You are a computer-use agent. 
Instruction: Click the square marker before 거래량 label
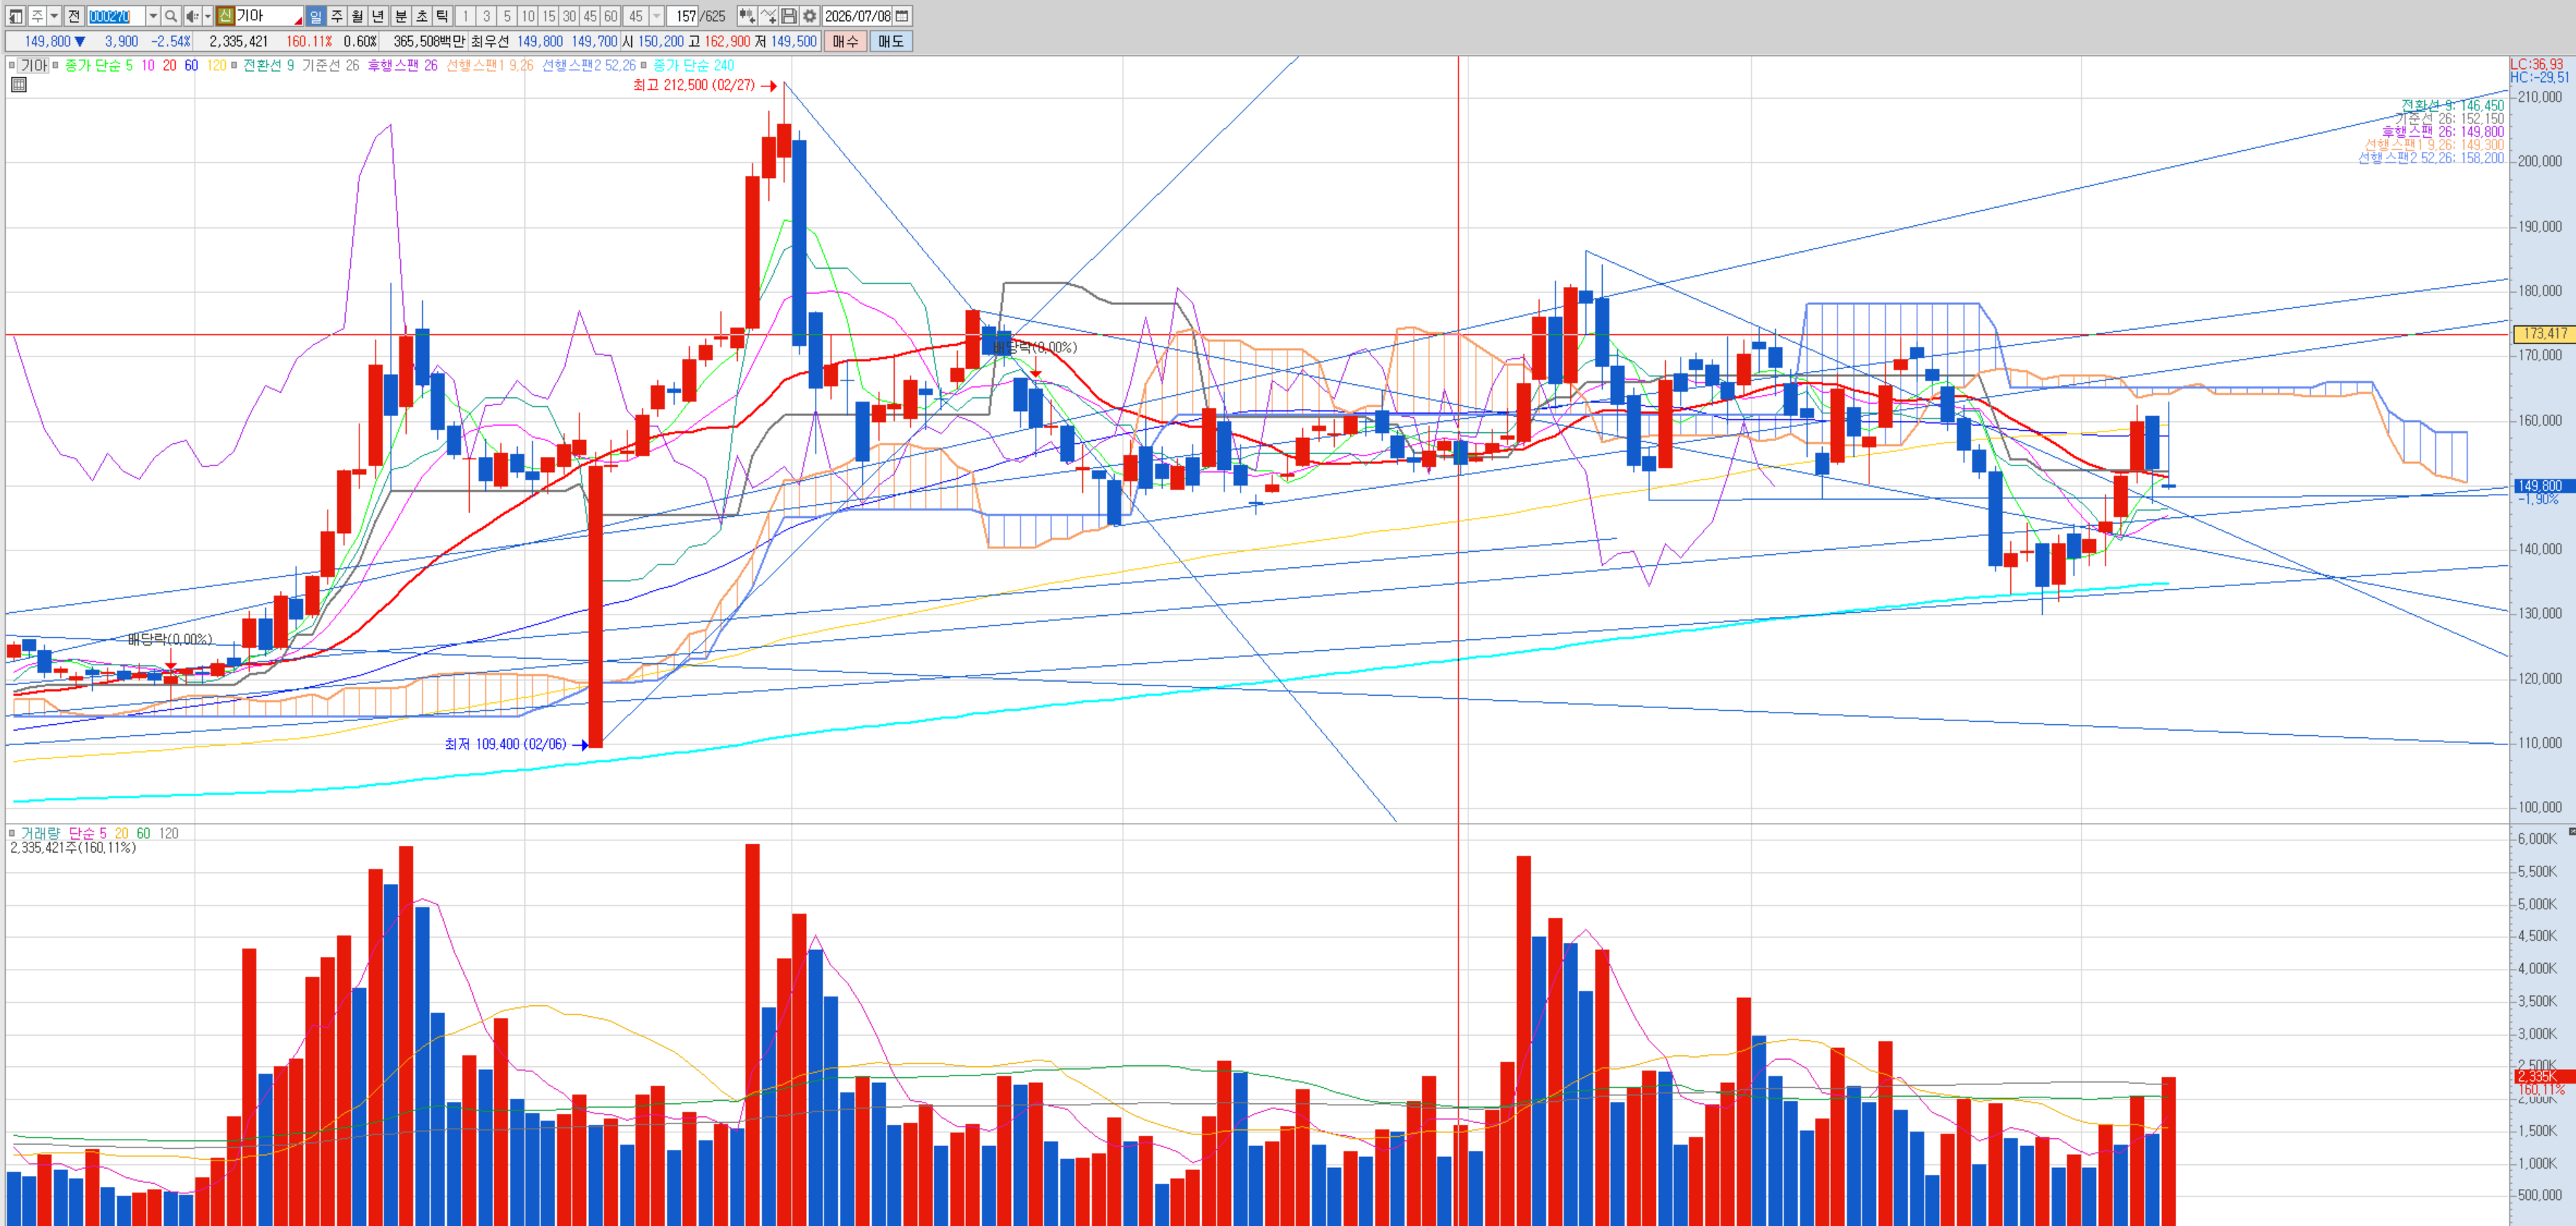click(x=12, y=833)
